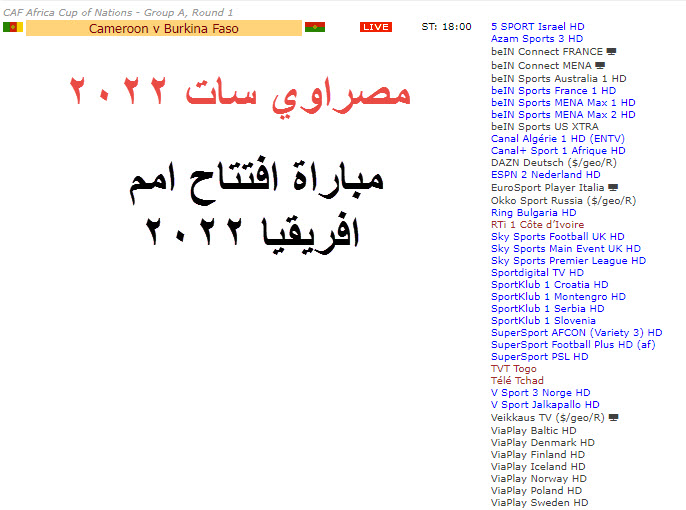Open SuperSport Football Plus HD (af) link

573,345
